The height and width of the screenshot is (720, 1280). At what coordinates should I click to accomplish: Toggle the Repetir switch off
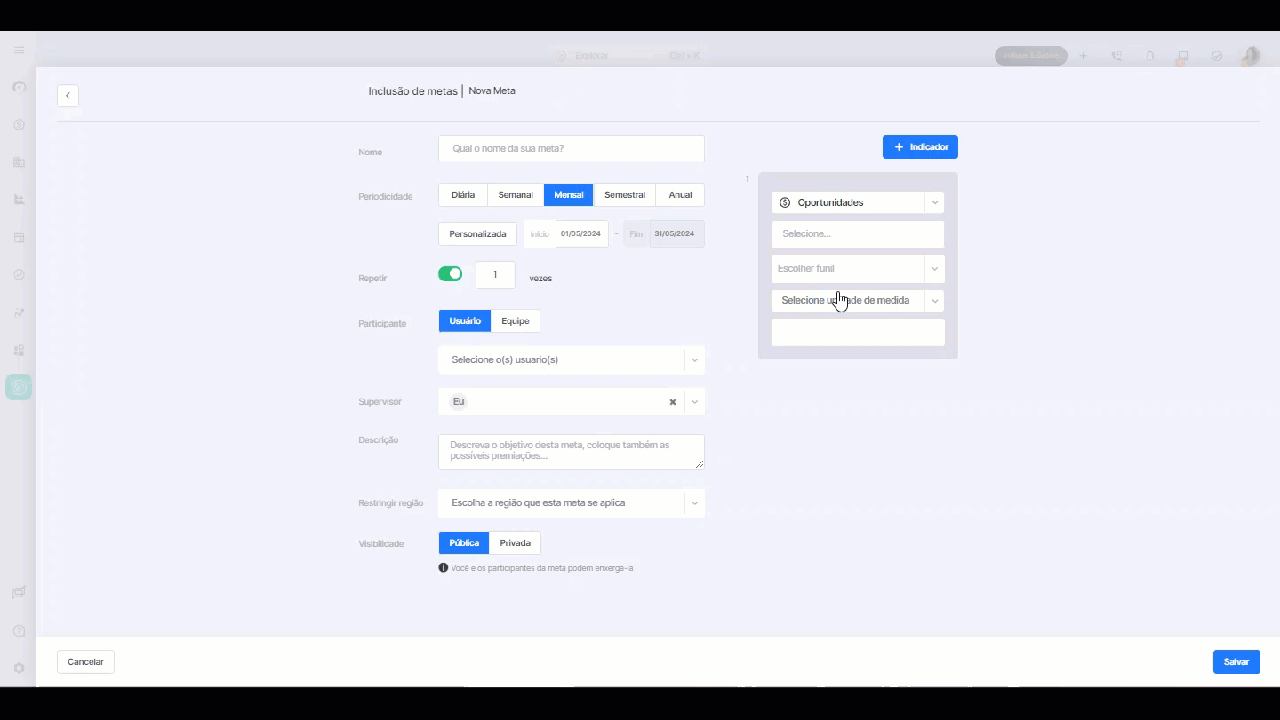click(450, 274)
